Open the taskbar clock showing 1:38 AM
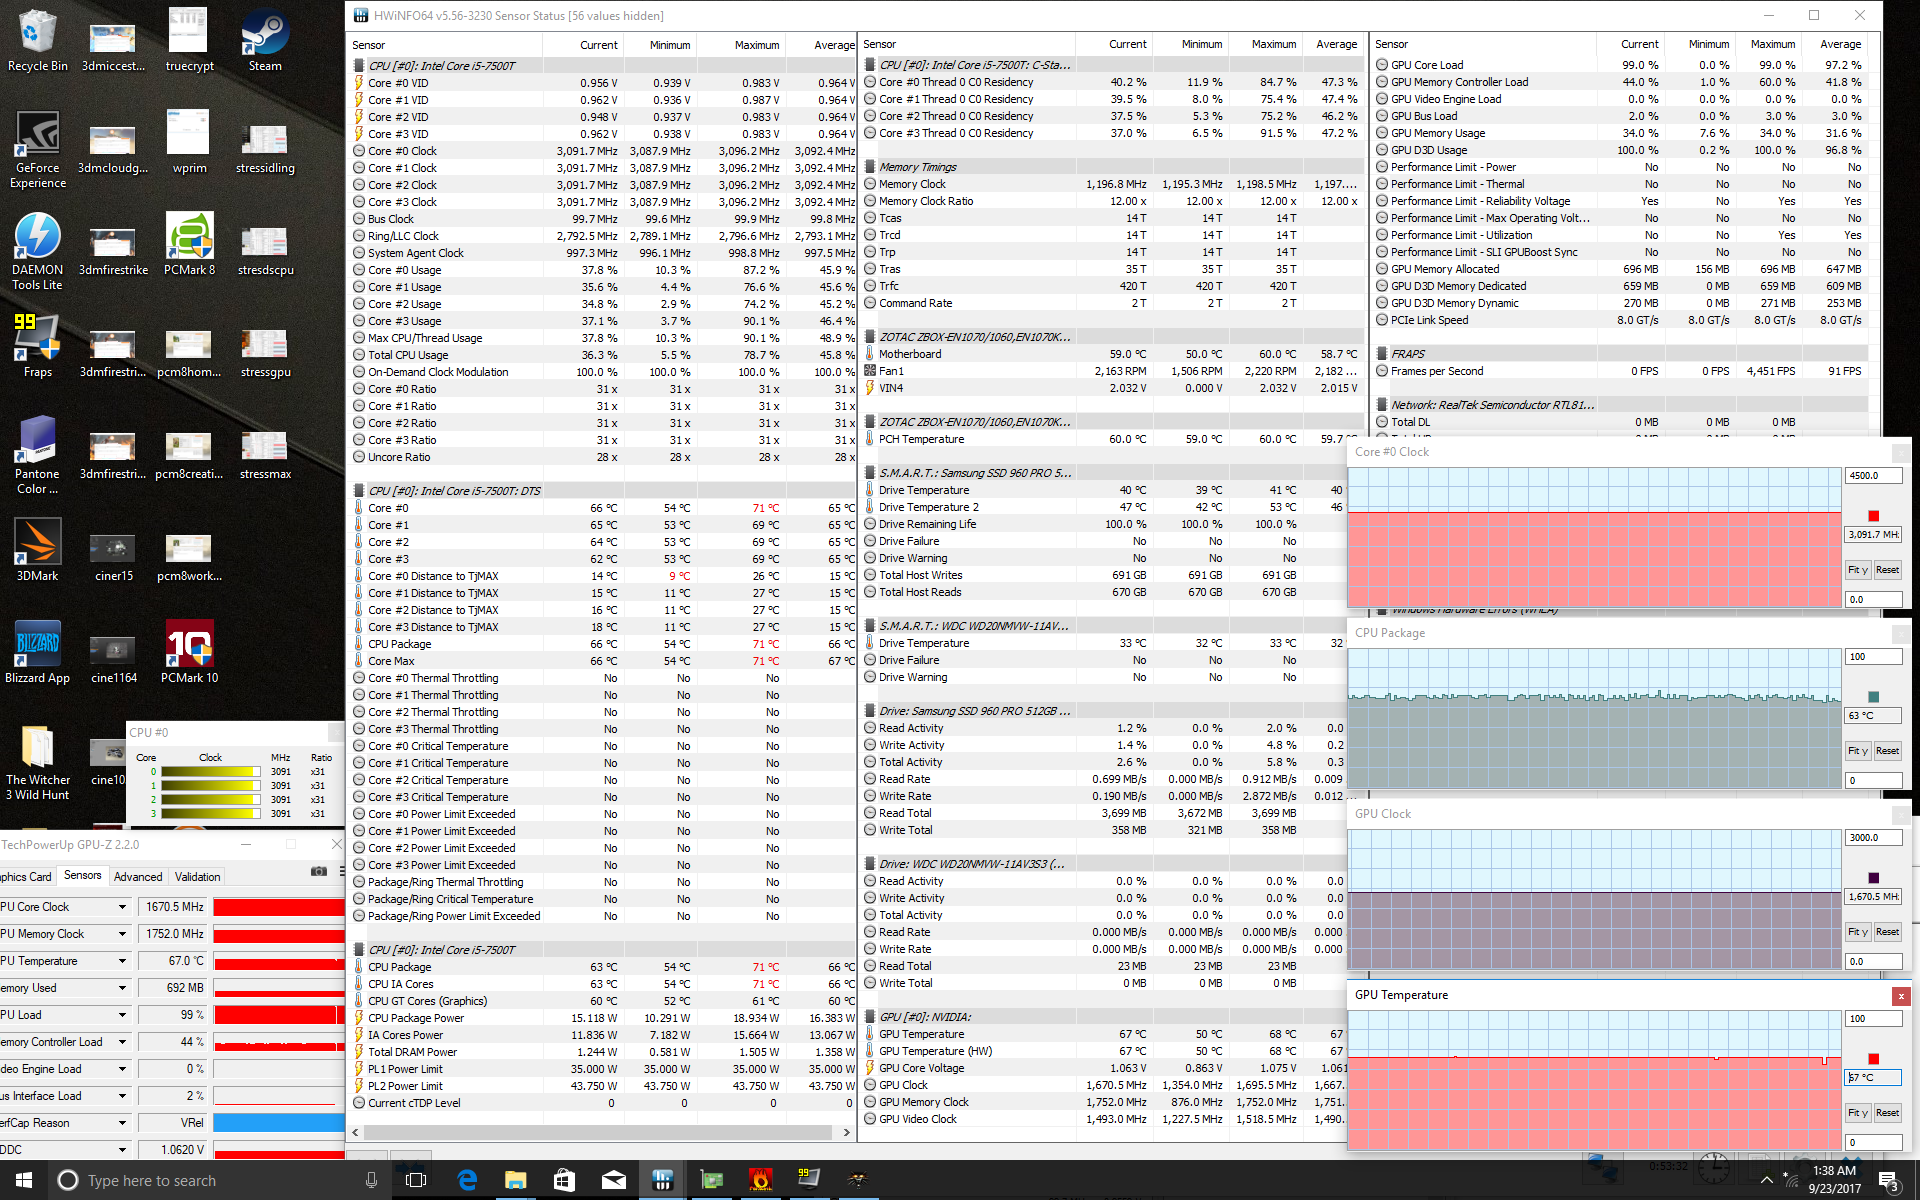The width and height of the screenshot is (1920, 1200). (x=1834, y=1180)
